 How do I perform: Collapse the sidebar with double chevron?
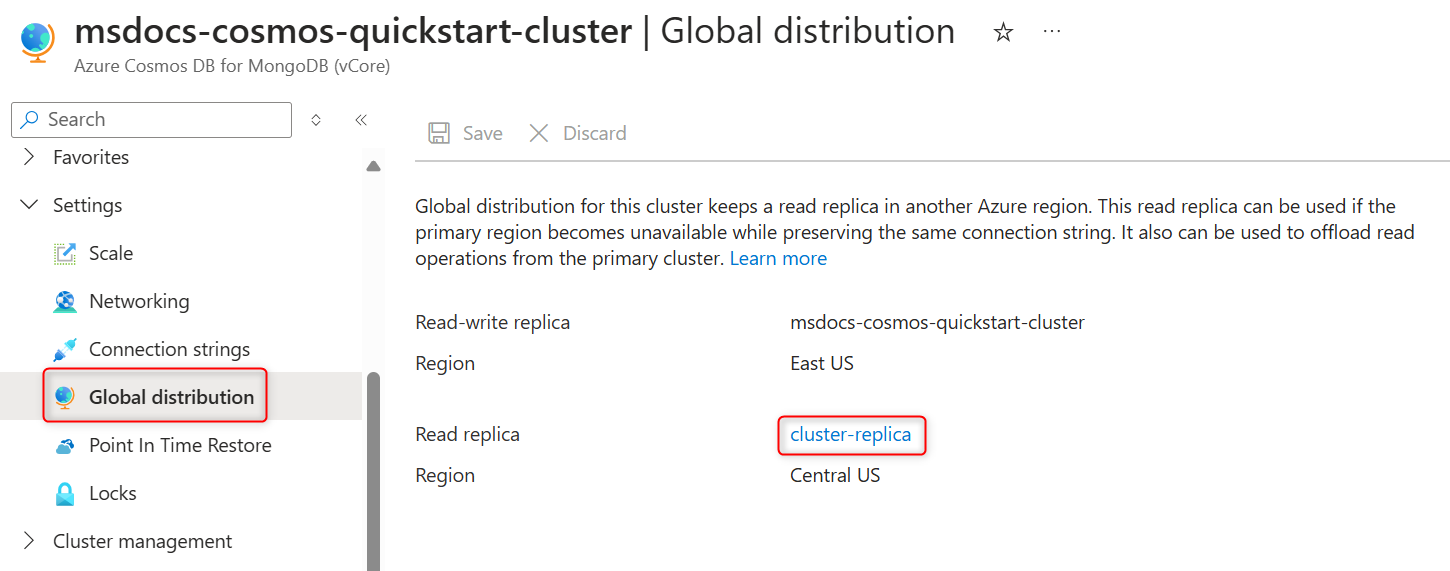361,120
